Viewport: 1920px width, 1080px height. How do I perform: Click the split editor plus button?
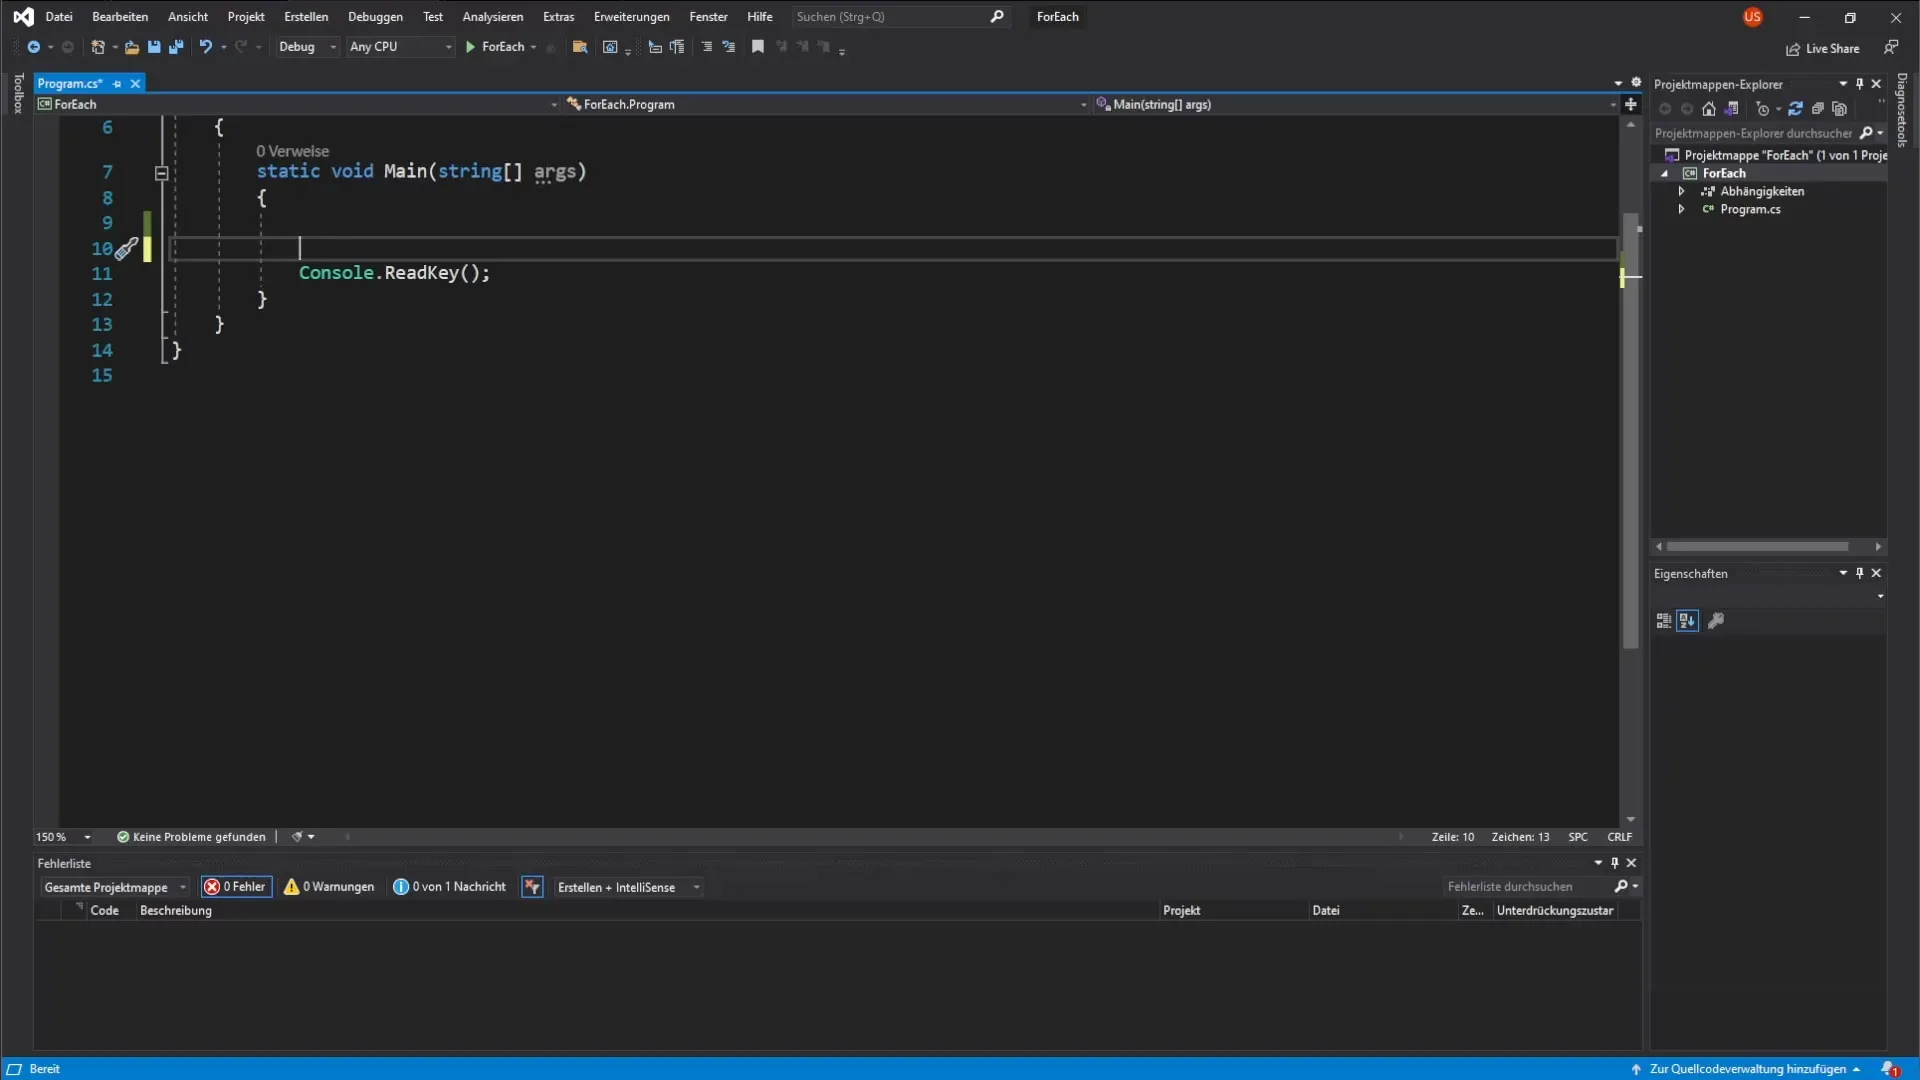(1631, 104)
